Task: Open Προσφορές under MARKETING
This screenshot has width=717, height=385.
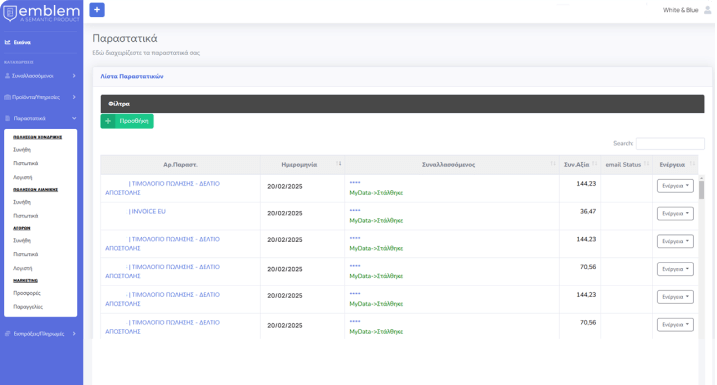Action: pos(27,293)
